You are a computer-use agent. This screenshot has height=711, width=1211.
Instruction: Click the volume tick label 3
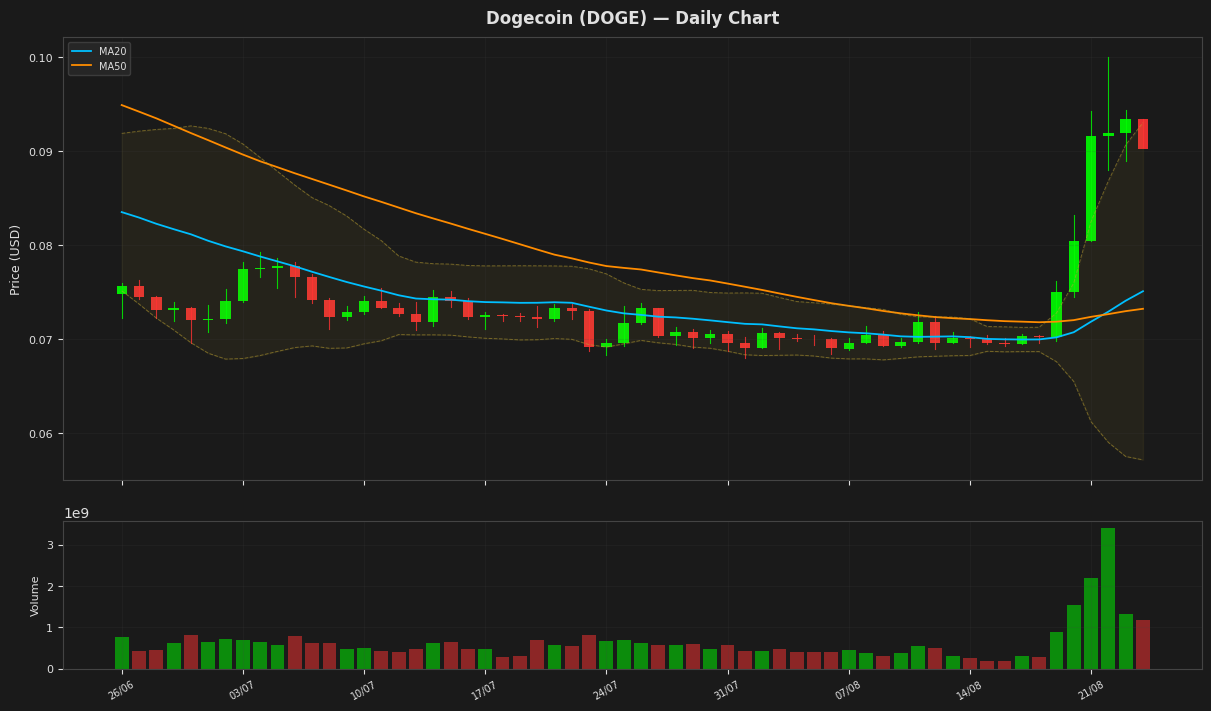(52, 545)
